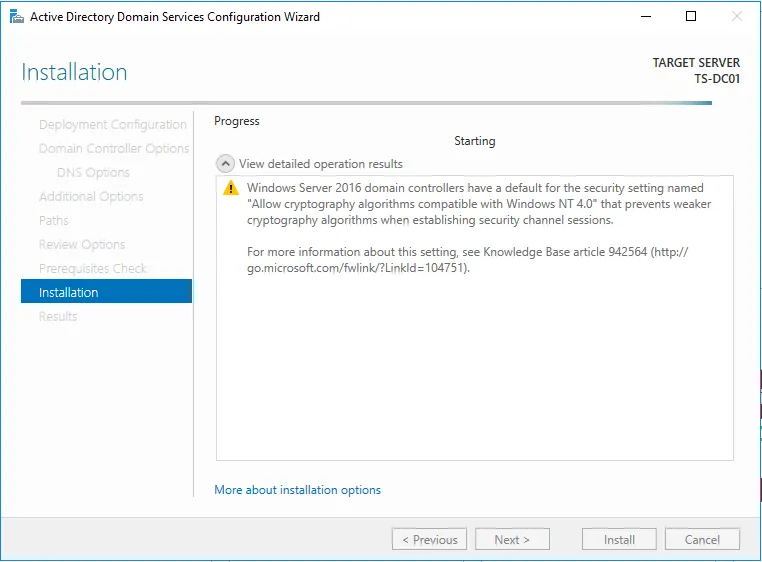Viewport: 762px width, 562px height.
Task: Select the Paths step
Action: click(x=53, y=220)
